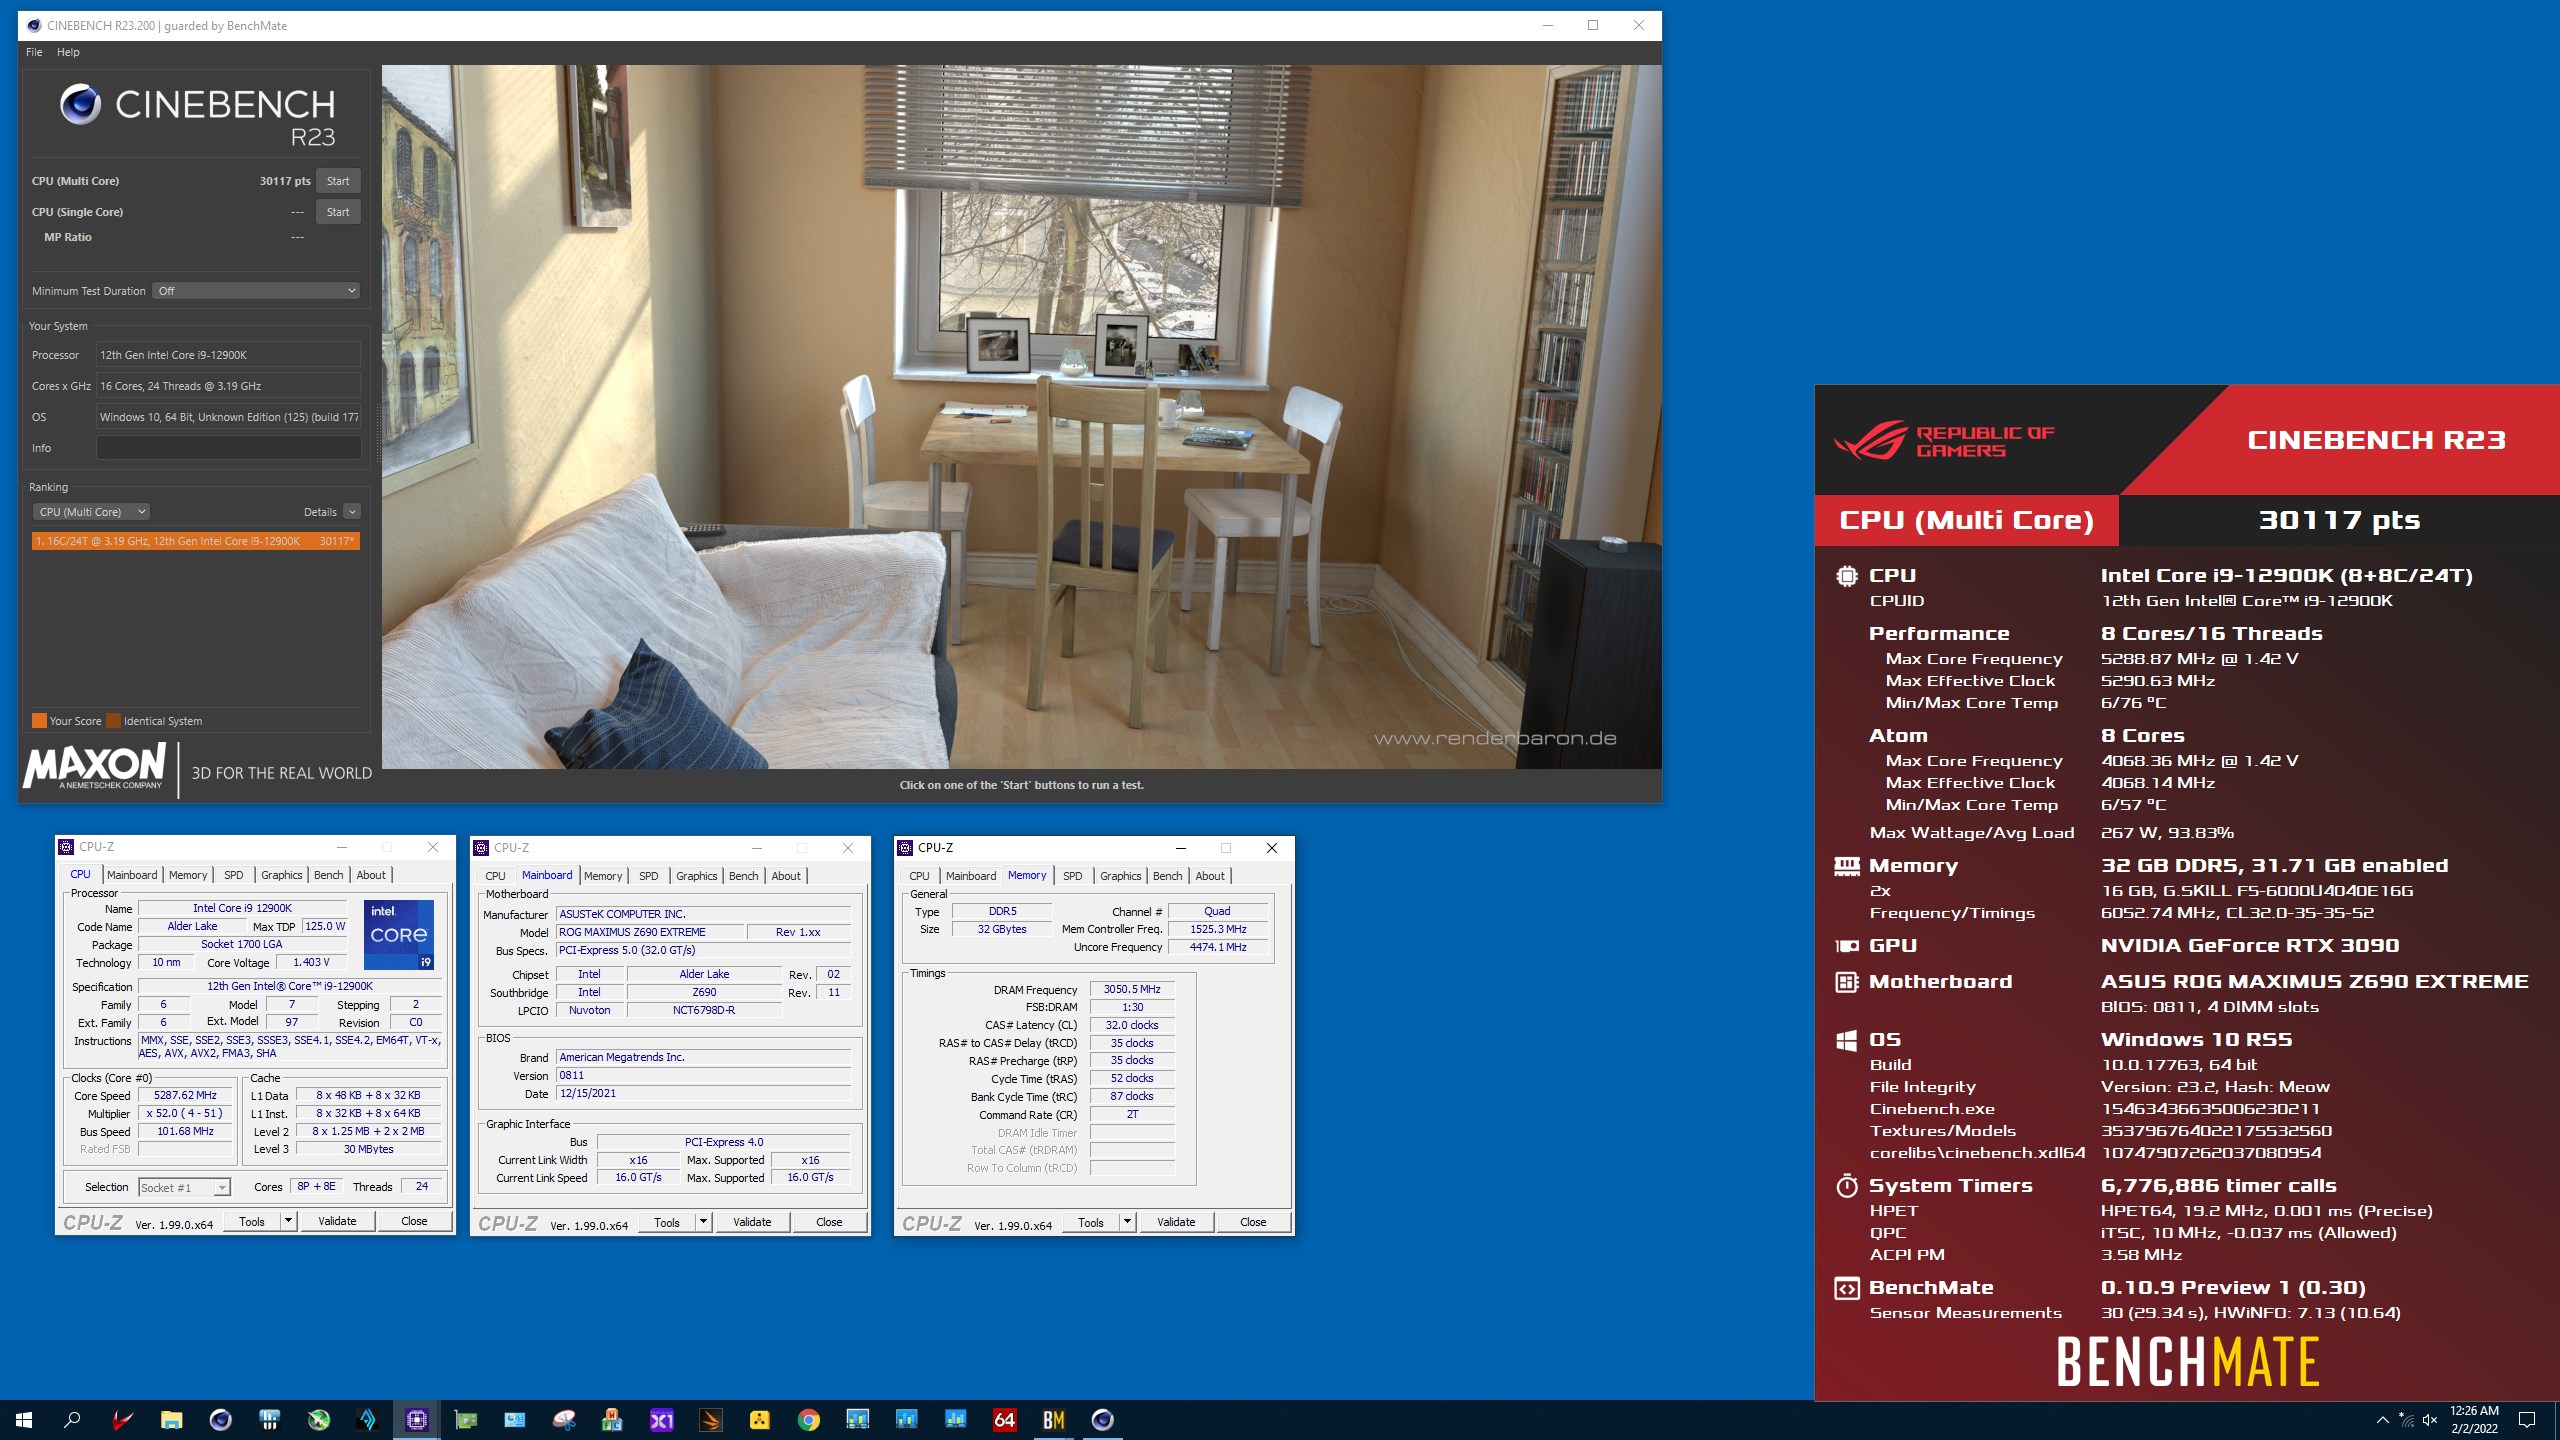This screenshot has height=1440, width=2560.
Task: Click Model field ROG MAXIMUS Z690 EXTREME
Action: click(x=651, y=932)
